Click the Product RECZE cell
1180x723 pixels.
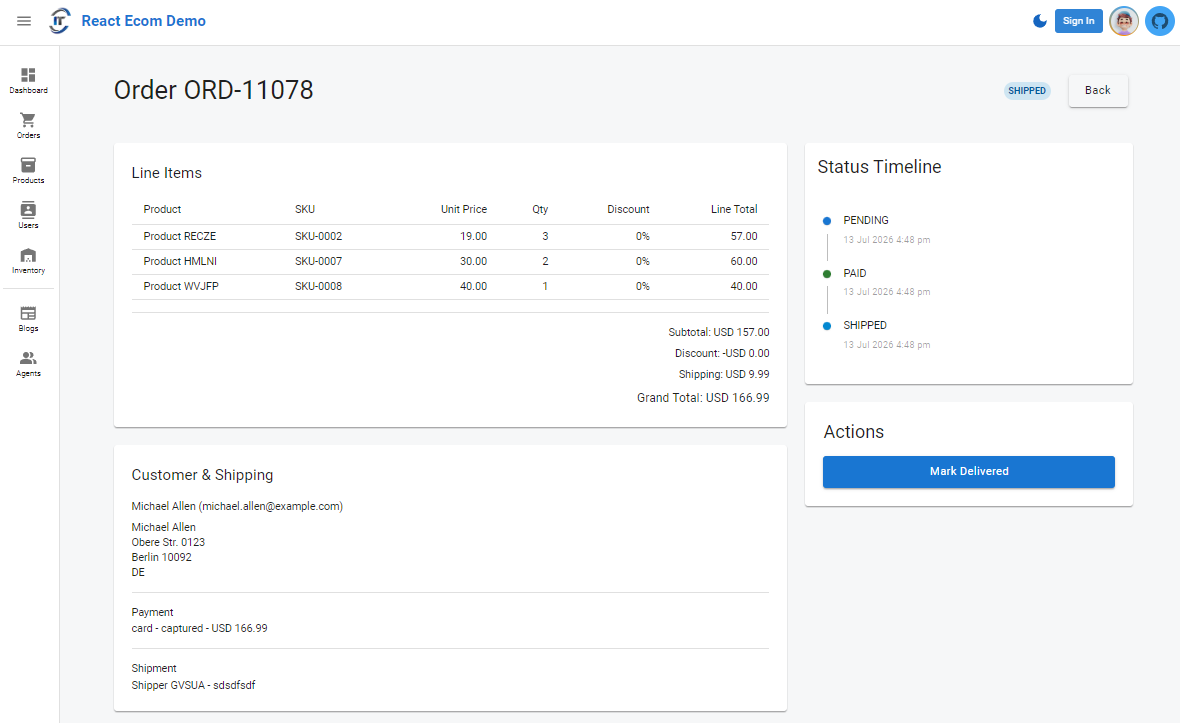tap(180, 236)
